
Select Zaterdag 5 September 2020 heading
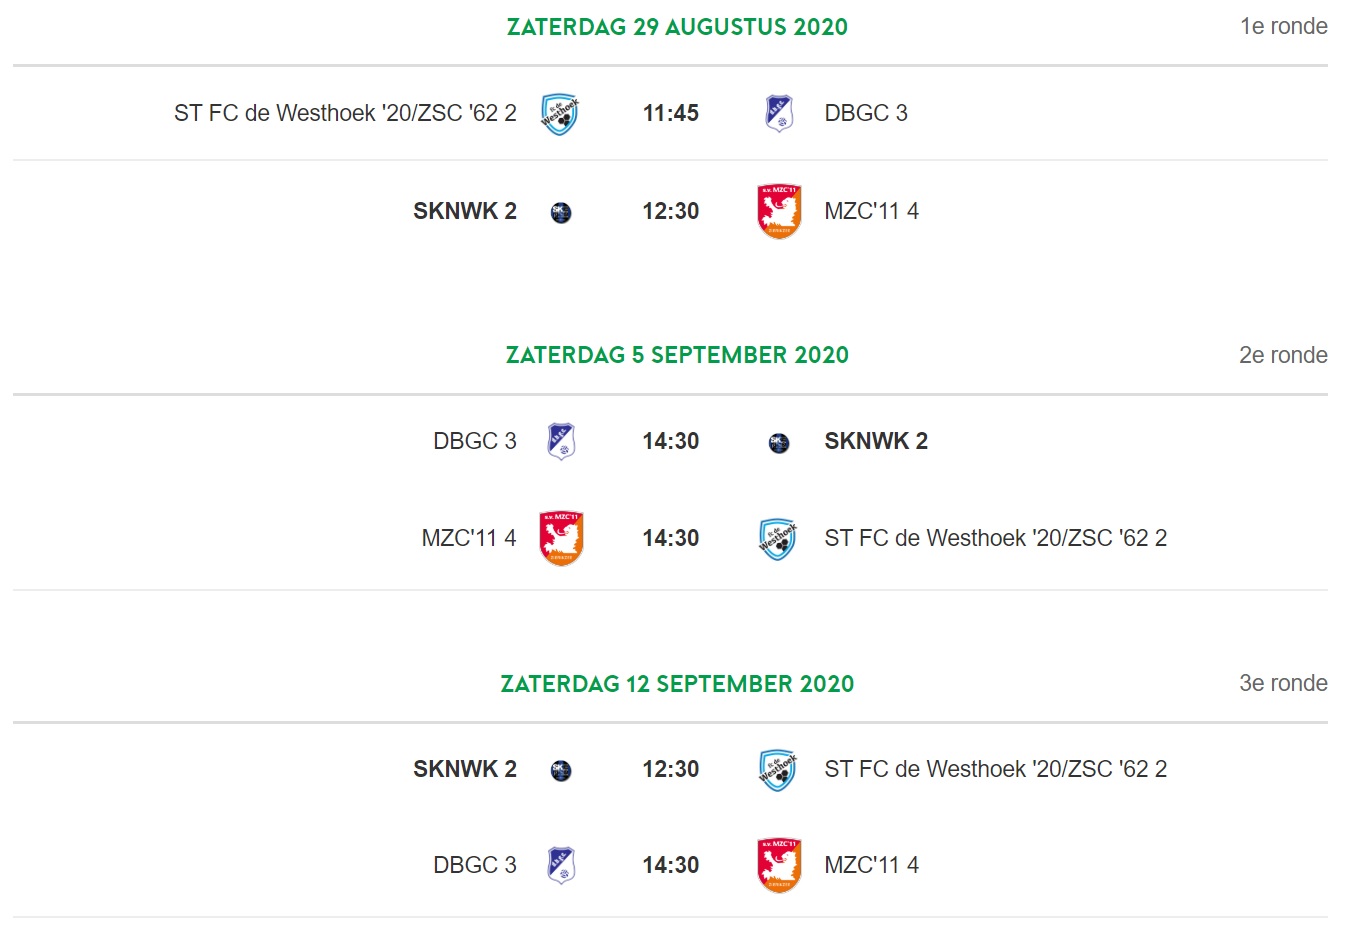(677, 355)
